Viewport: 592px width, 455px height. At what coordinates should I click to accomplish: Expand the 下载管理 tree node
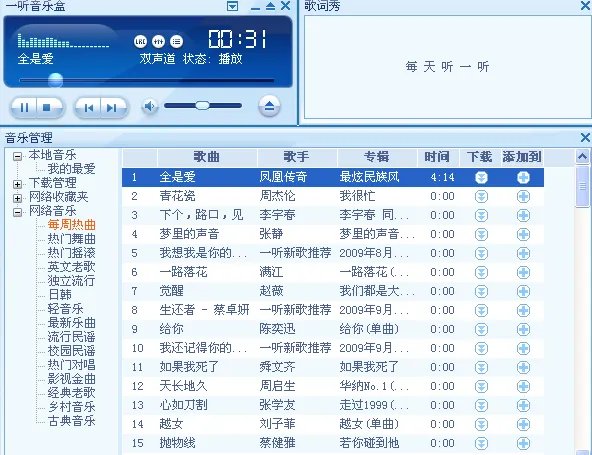(17, 184)
